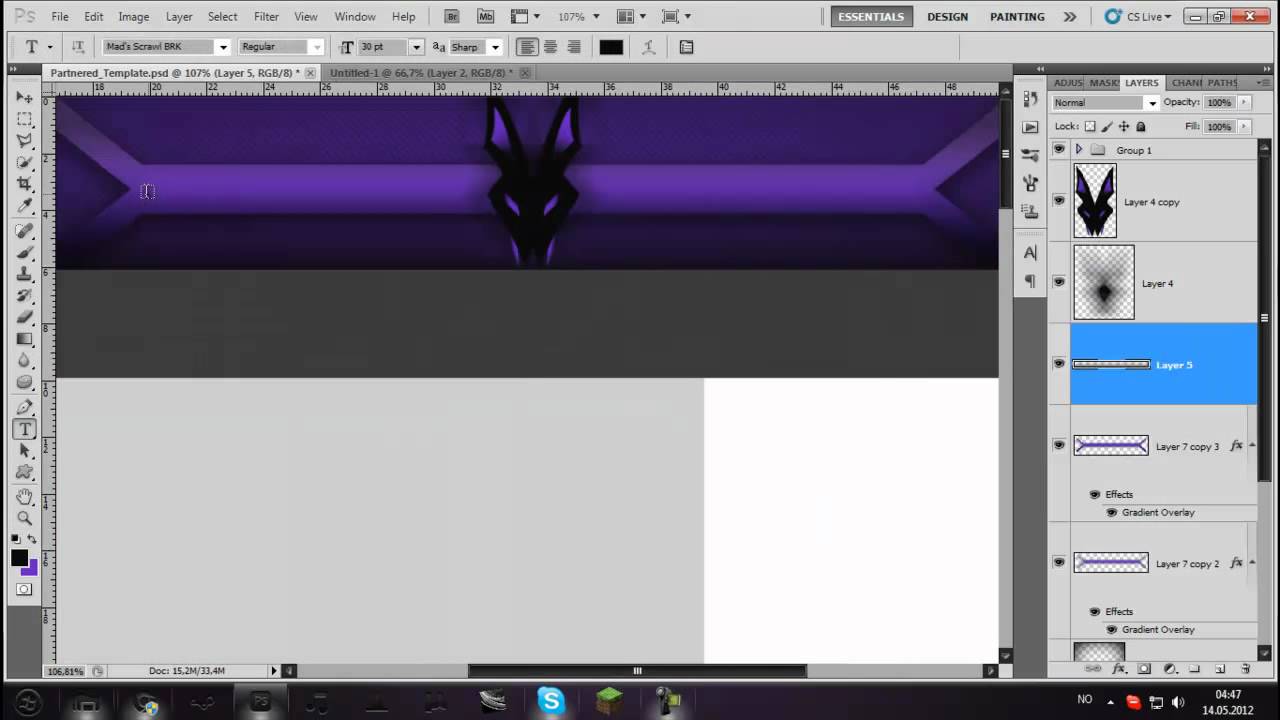1280x720 pixels.
Task: Center align the text
Action: [550, 47]
